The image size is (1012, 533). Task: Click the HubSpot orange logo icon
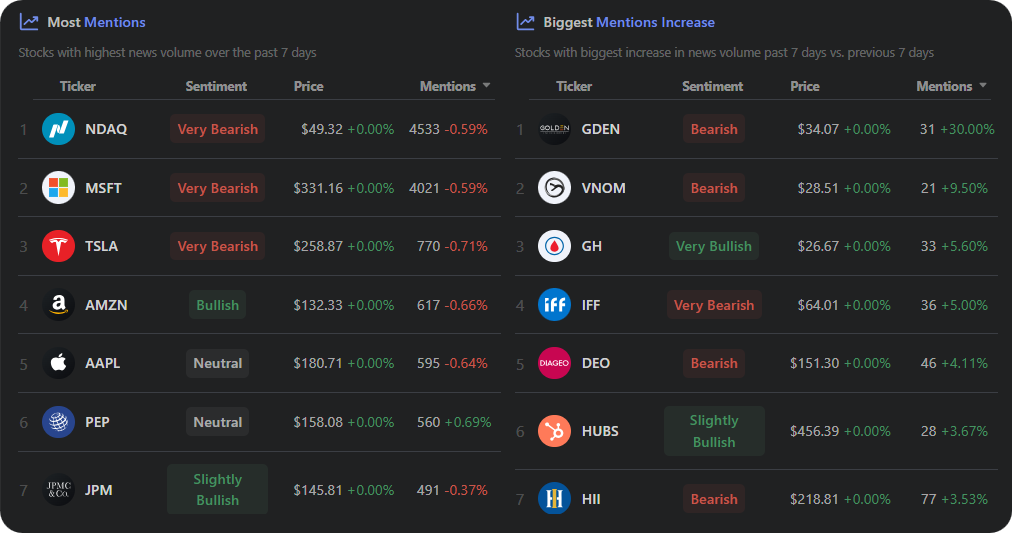(x=554, y=431)
